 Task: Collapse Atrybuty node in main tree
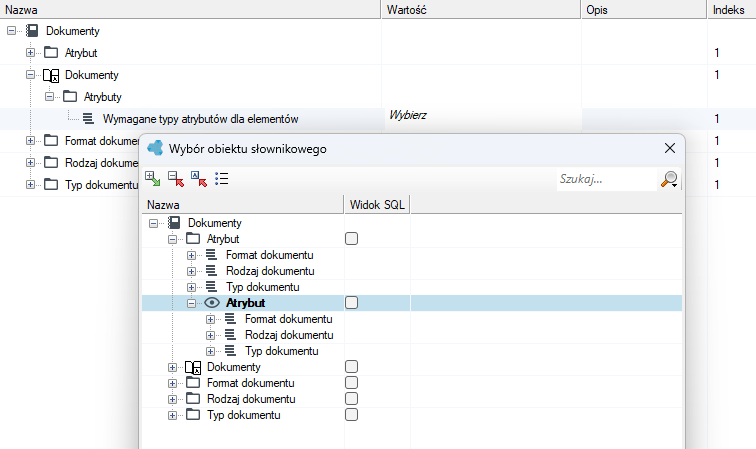point(49,97)
